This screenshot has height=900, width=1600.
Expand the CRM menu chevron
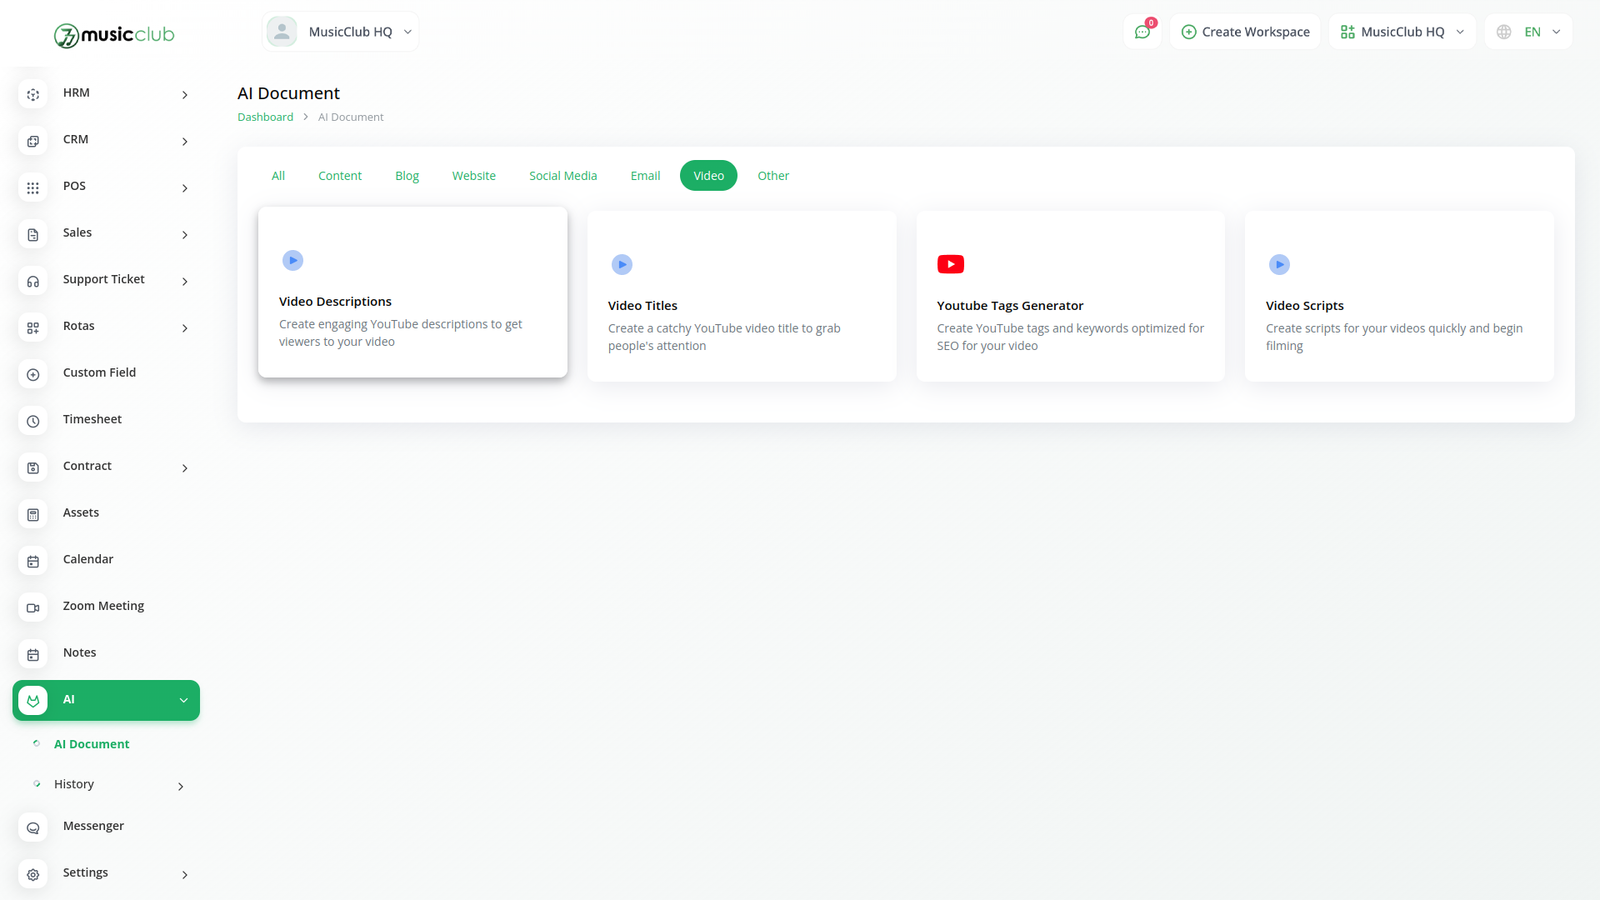pos(185,142)
